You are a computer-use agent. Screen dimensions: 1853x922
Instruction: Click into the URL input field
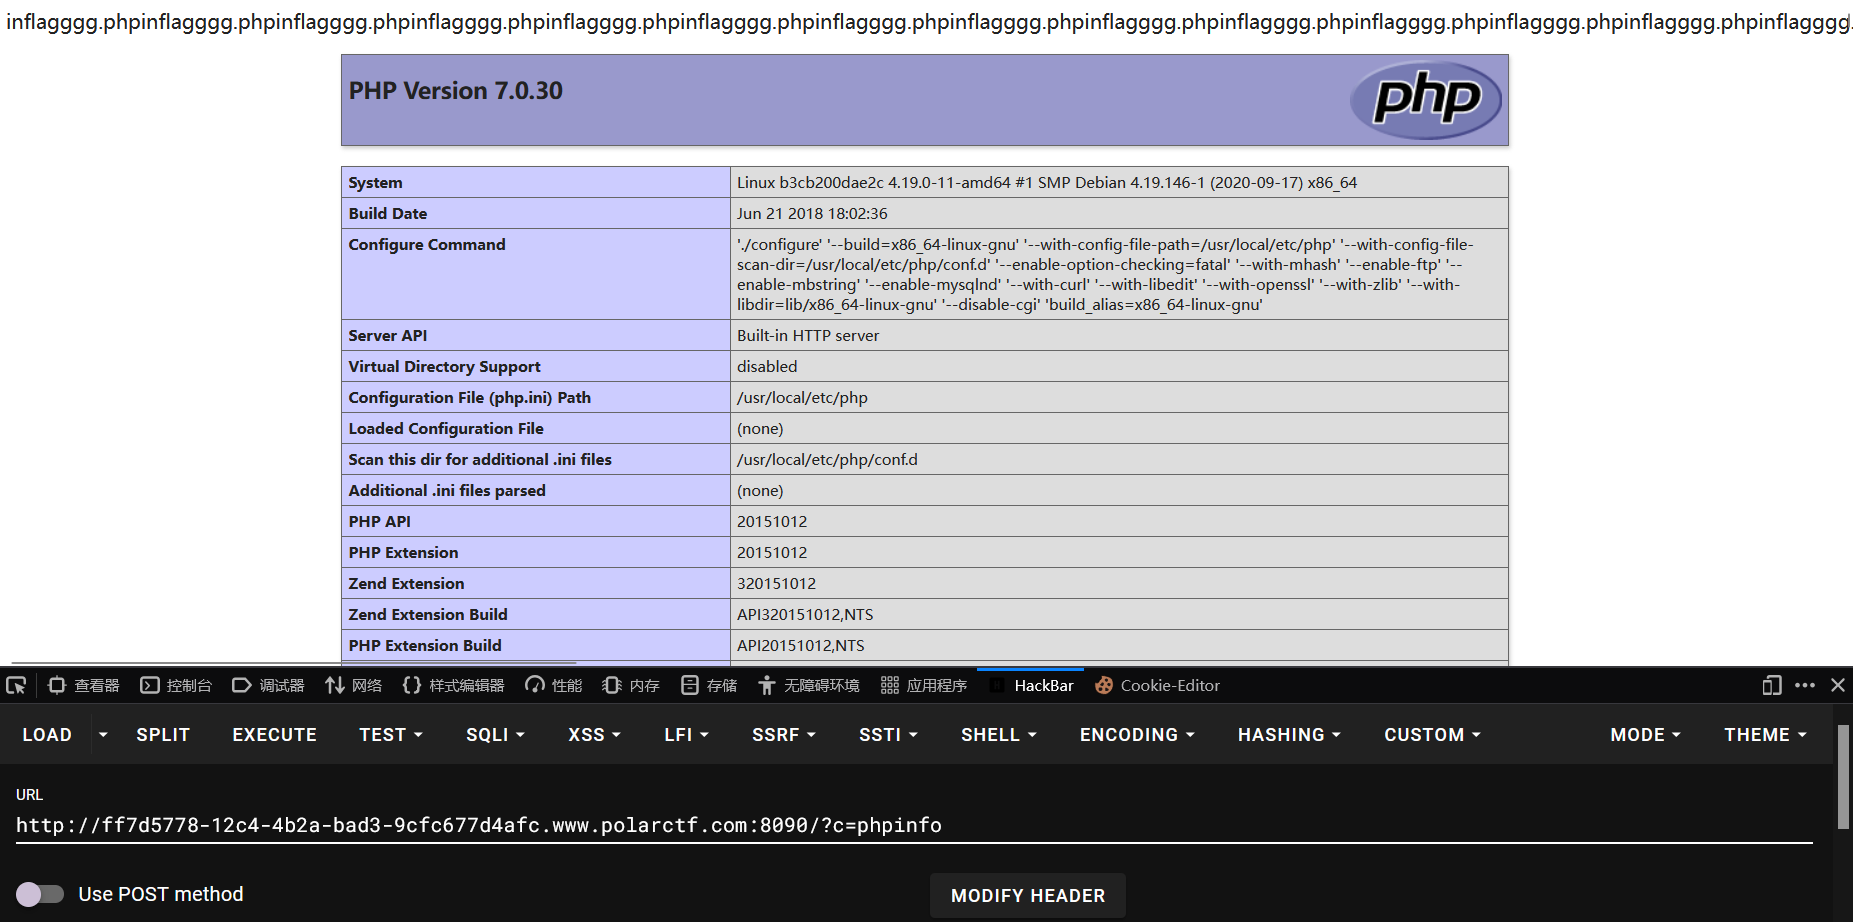tap(914, 826)
